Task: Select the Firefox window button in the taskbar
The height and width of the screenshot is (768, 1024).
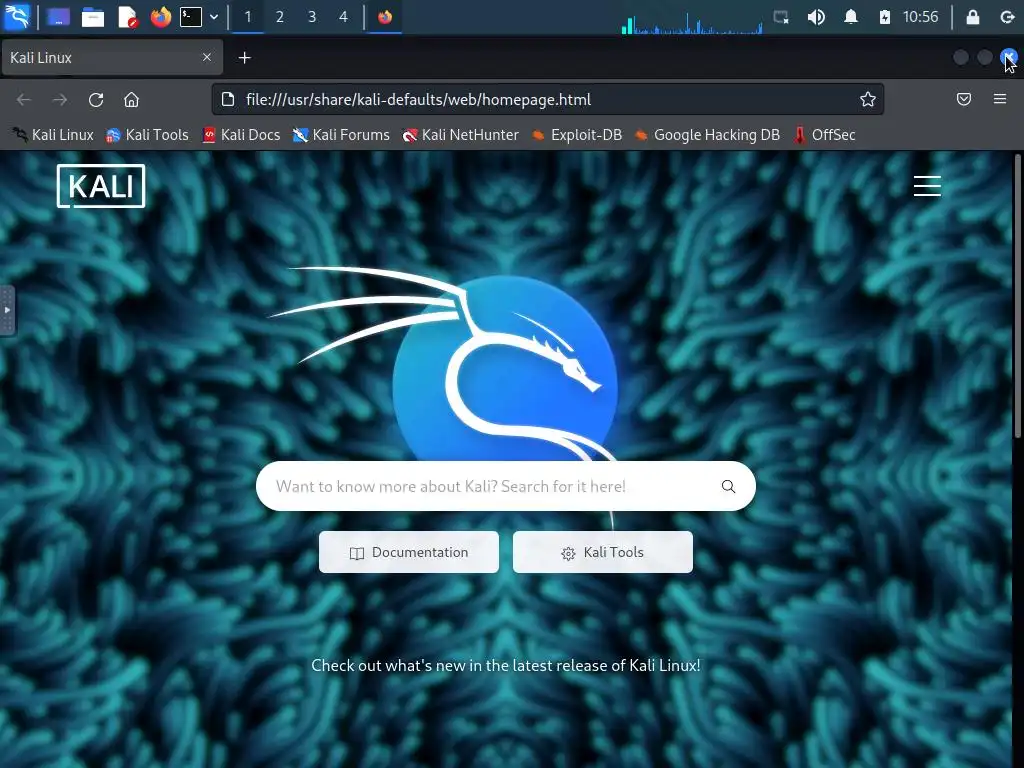Action: [385, 17]
